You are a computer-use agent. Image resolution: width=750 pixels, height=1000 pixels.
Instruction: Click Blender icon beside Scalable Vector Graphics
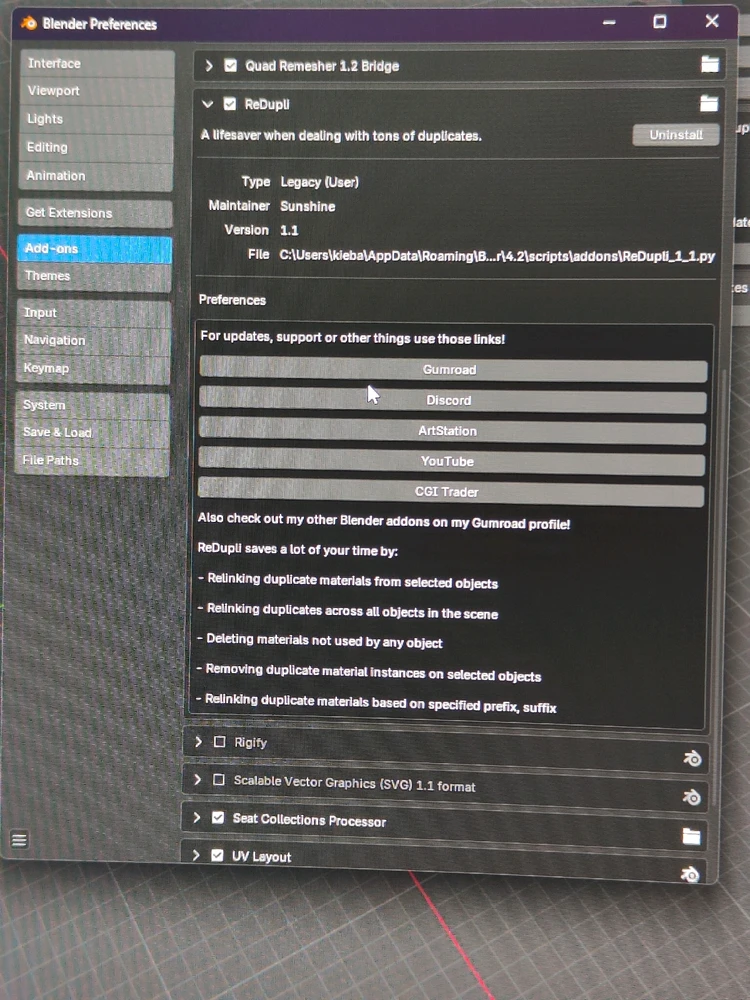[x=690, y=797]
